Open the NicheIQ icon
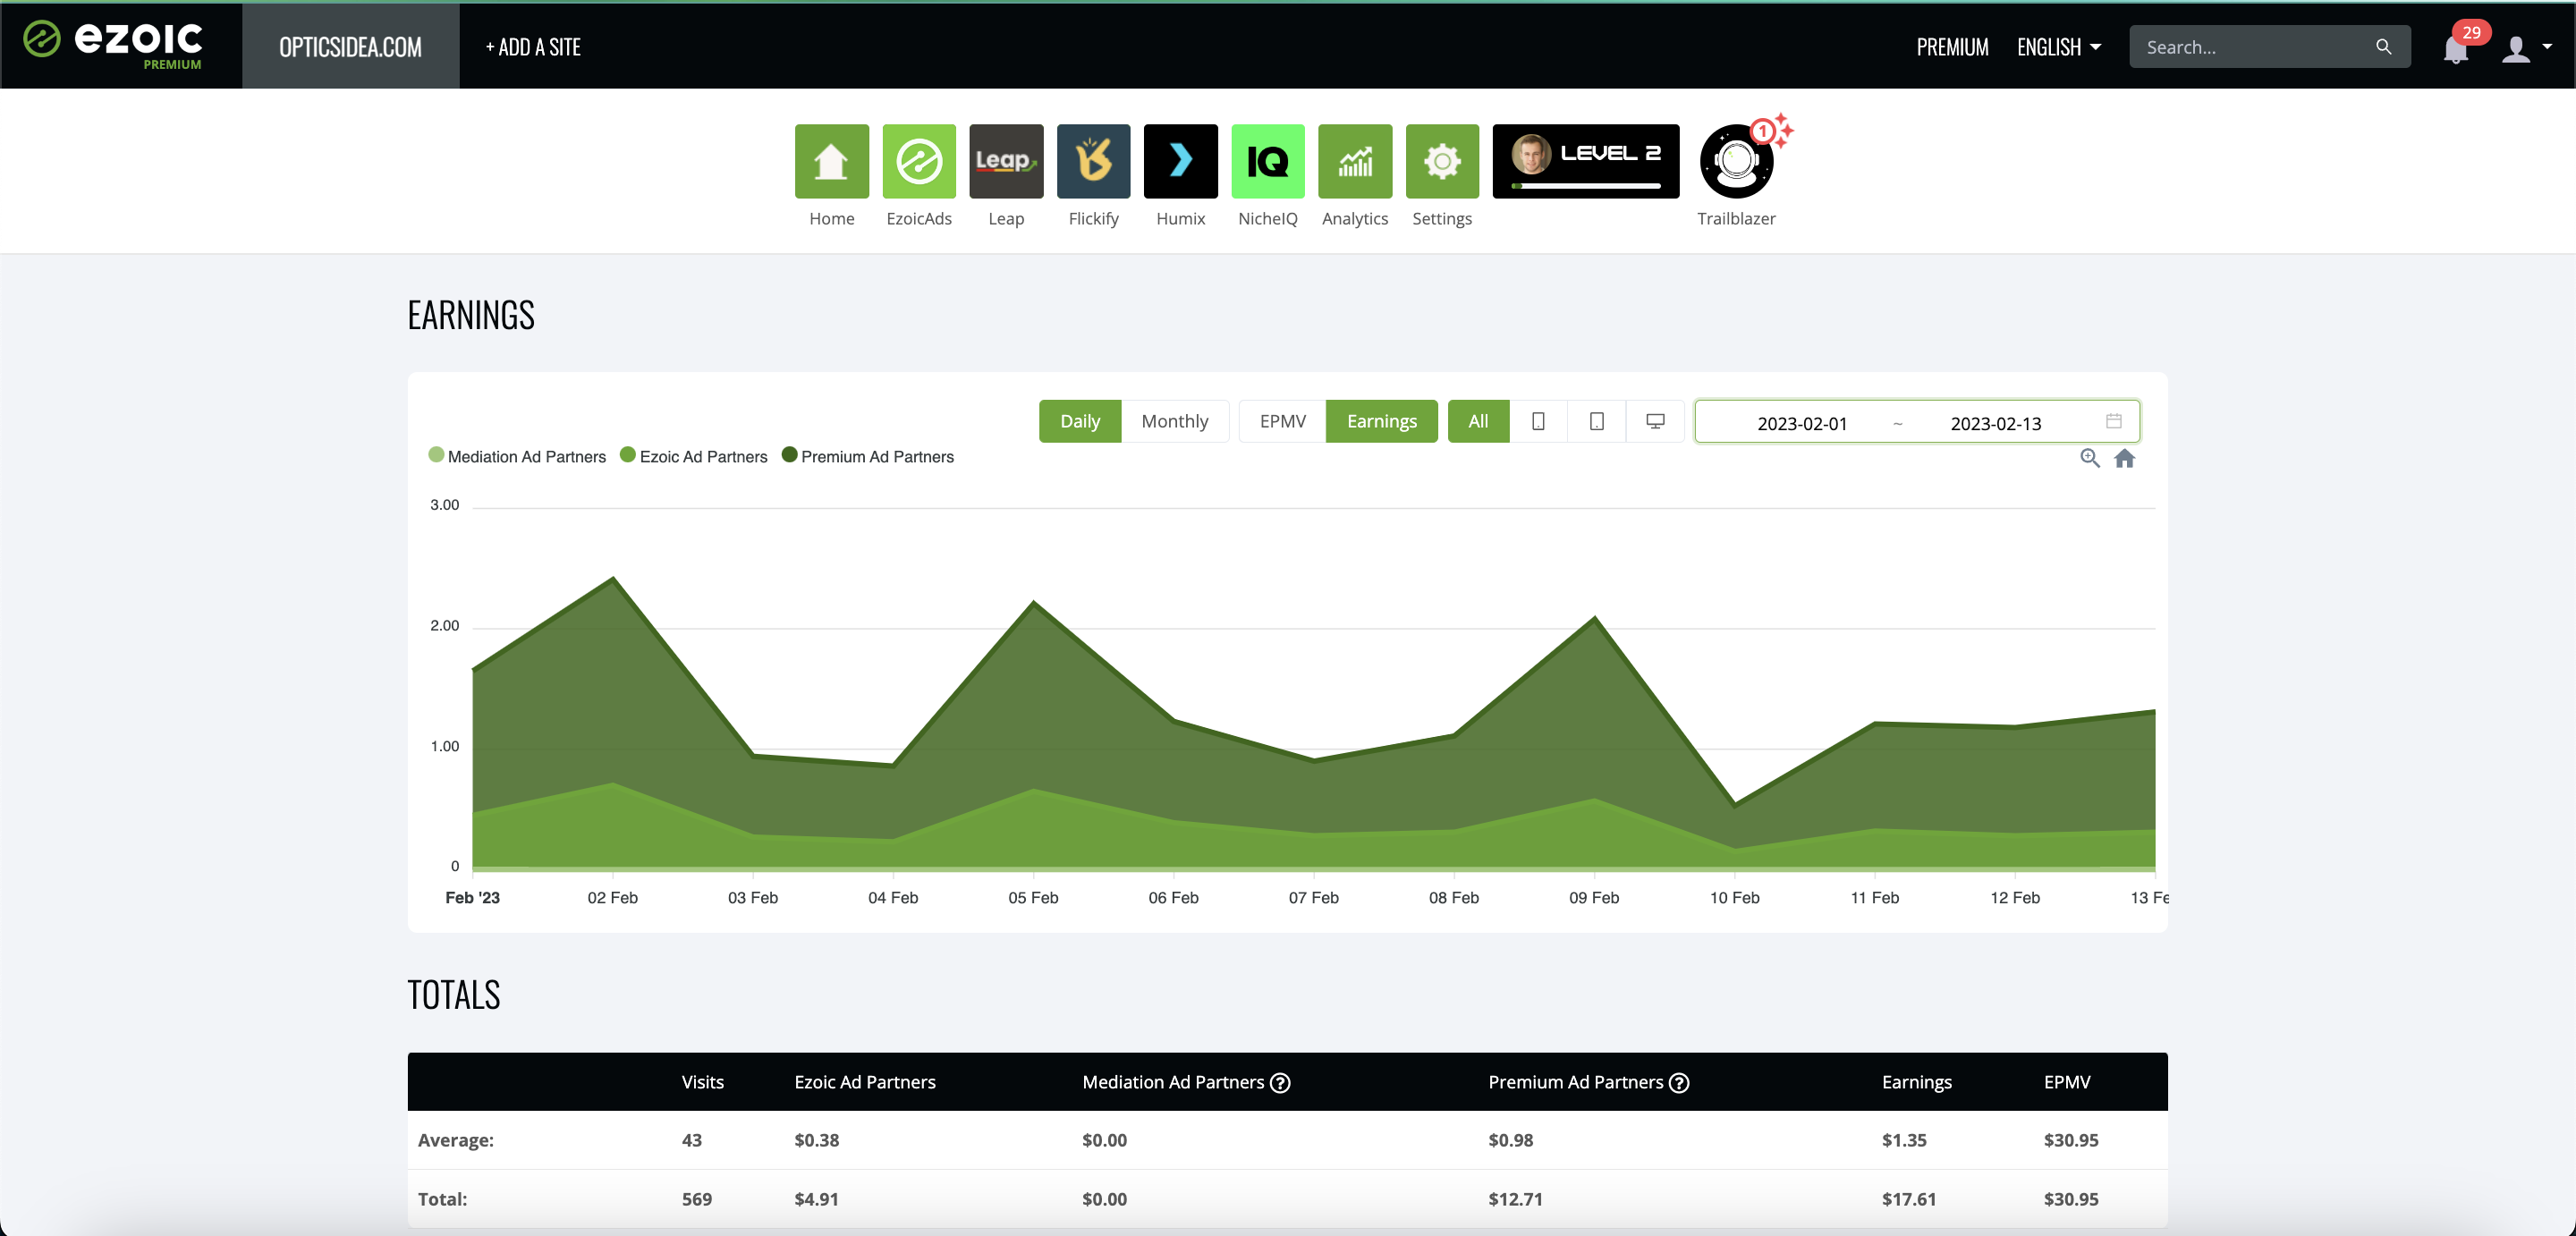Image resolution: width=2576 pixels, height=1236 pixels. 1267,161
